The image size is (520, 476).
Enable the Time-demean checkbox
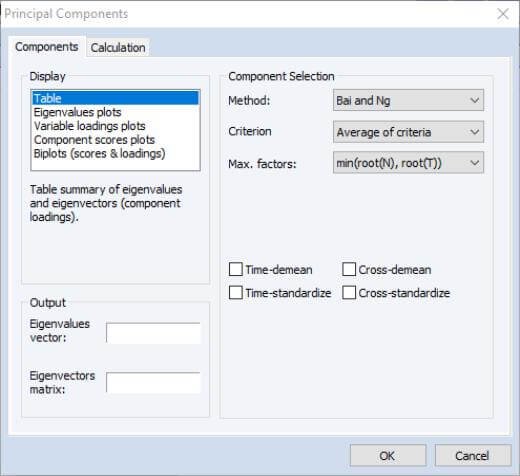(236, 269)
